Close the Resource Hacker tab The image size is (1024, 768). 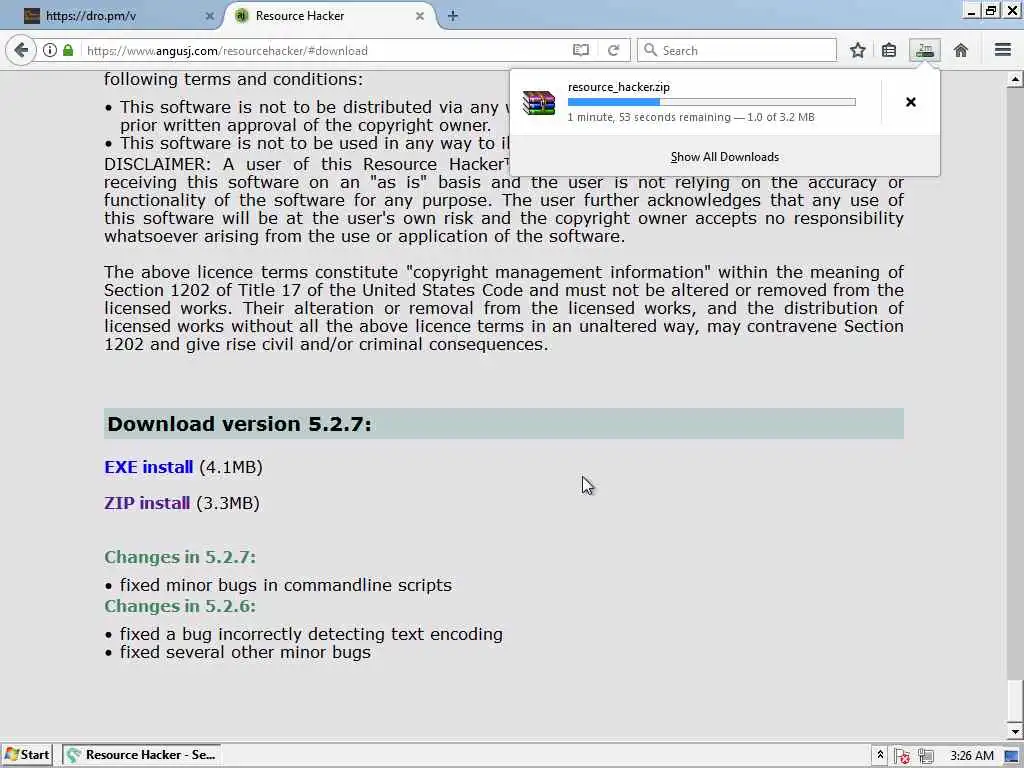(420, 16)
